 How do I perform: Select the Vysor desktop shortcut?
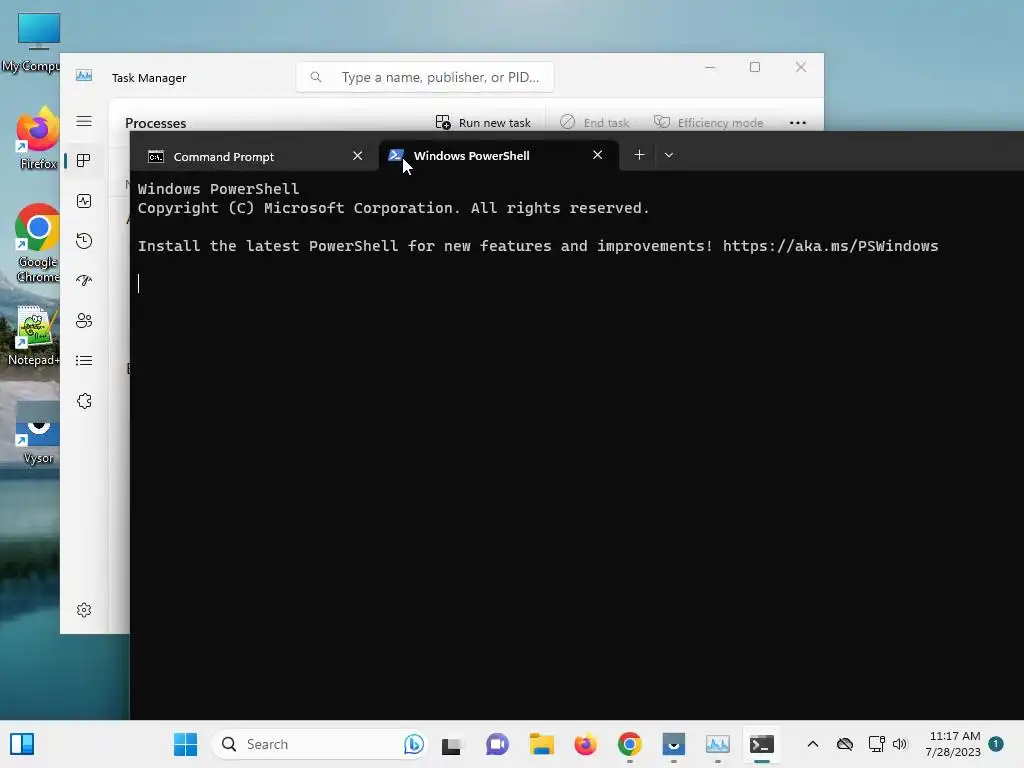37,434
